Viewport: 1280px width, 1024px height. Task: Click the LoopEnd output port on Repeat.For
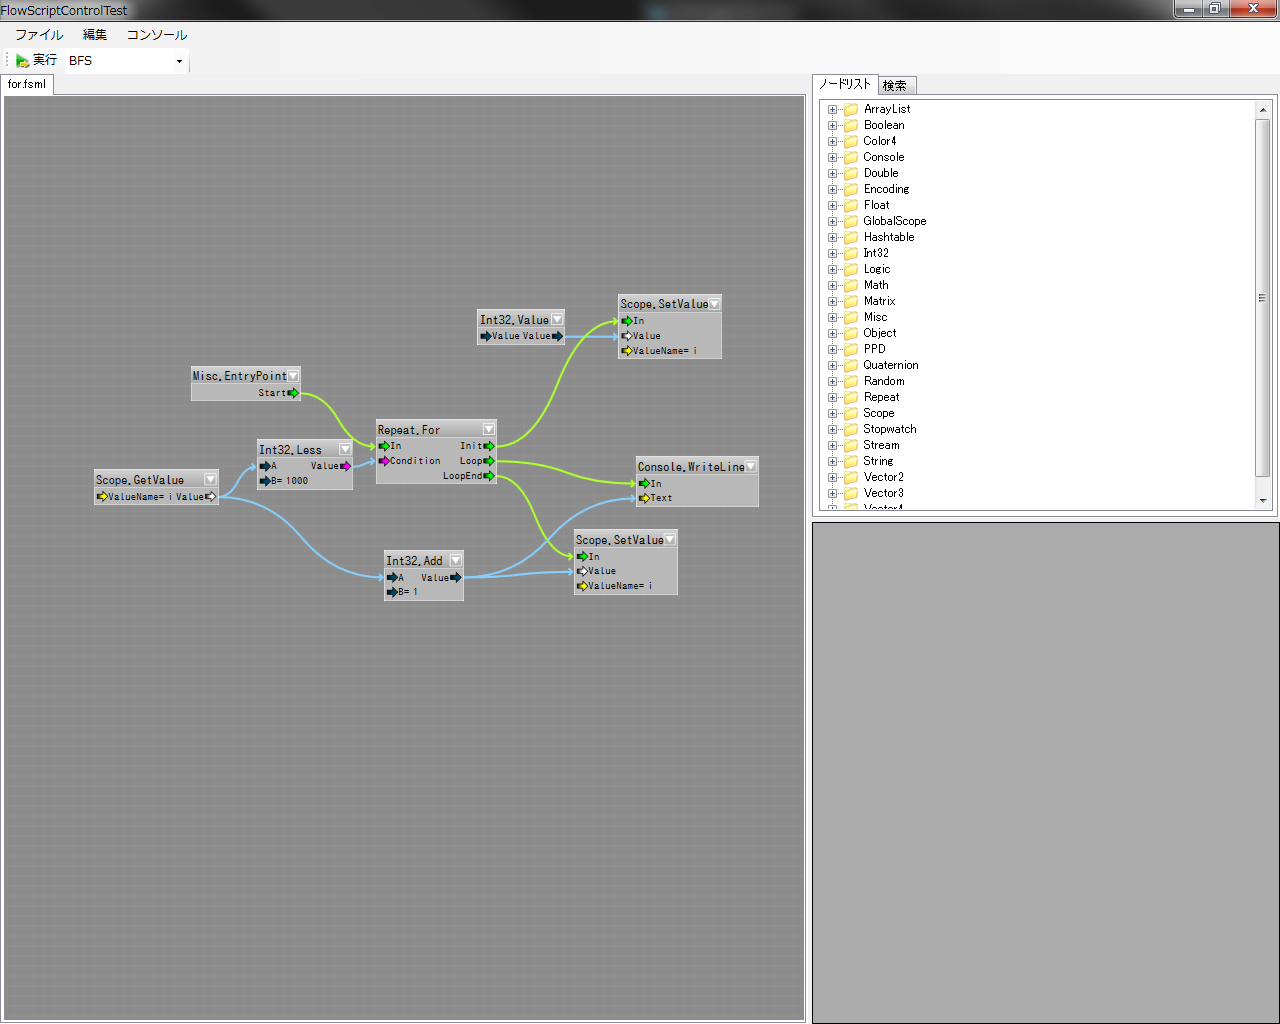click(x=489, y=476)
